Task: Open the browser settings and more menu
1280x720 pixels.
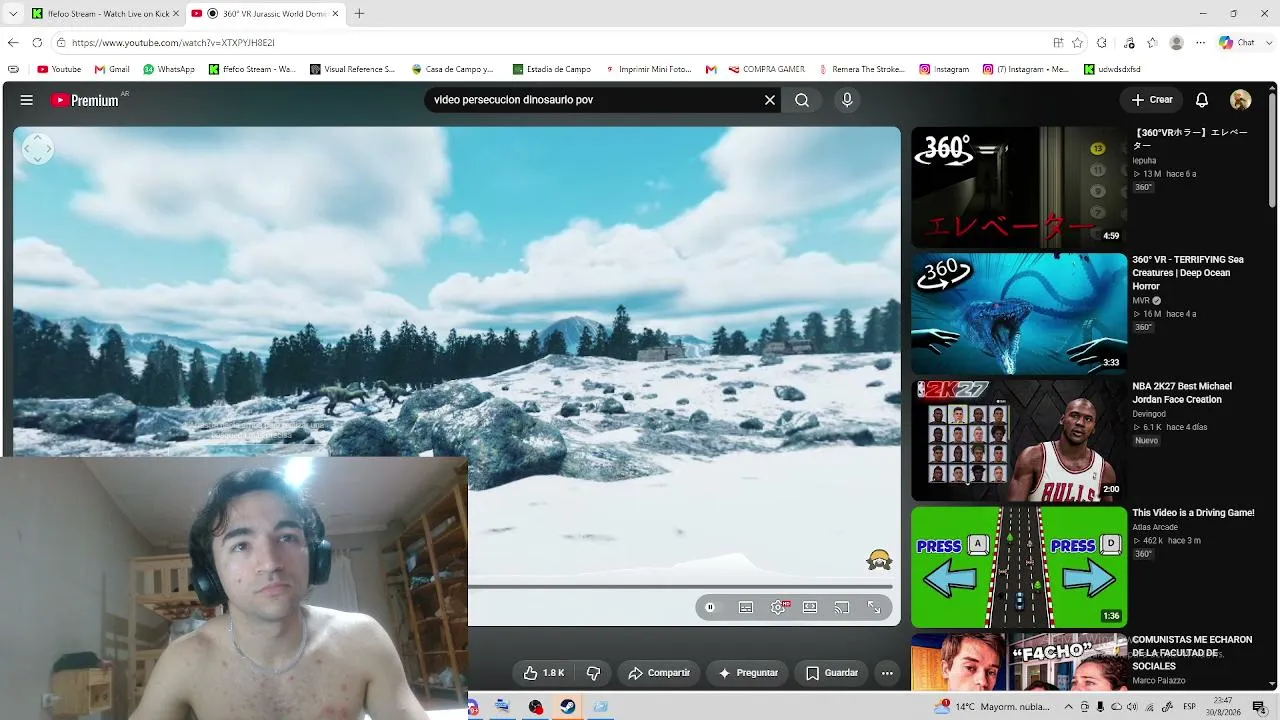Action: [x=1201, y=43]
